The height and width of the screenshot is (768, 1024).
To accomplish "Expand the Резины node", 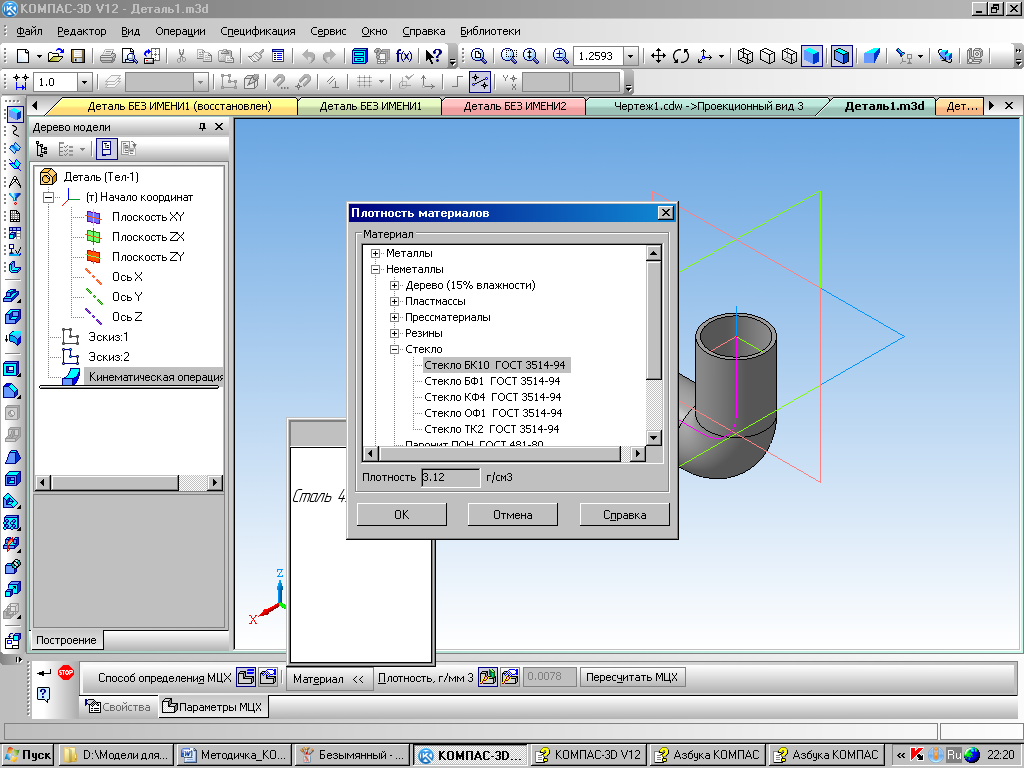I will click(394, 333).
